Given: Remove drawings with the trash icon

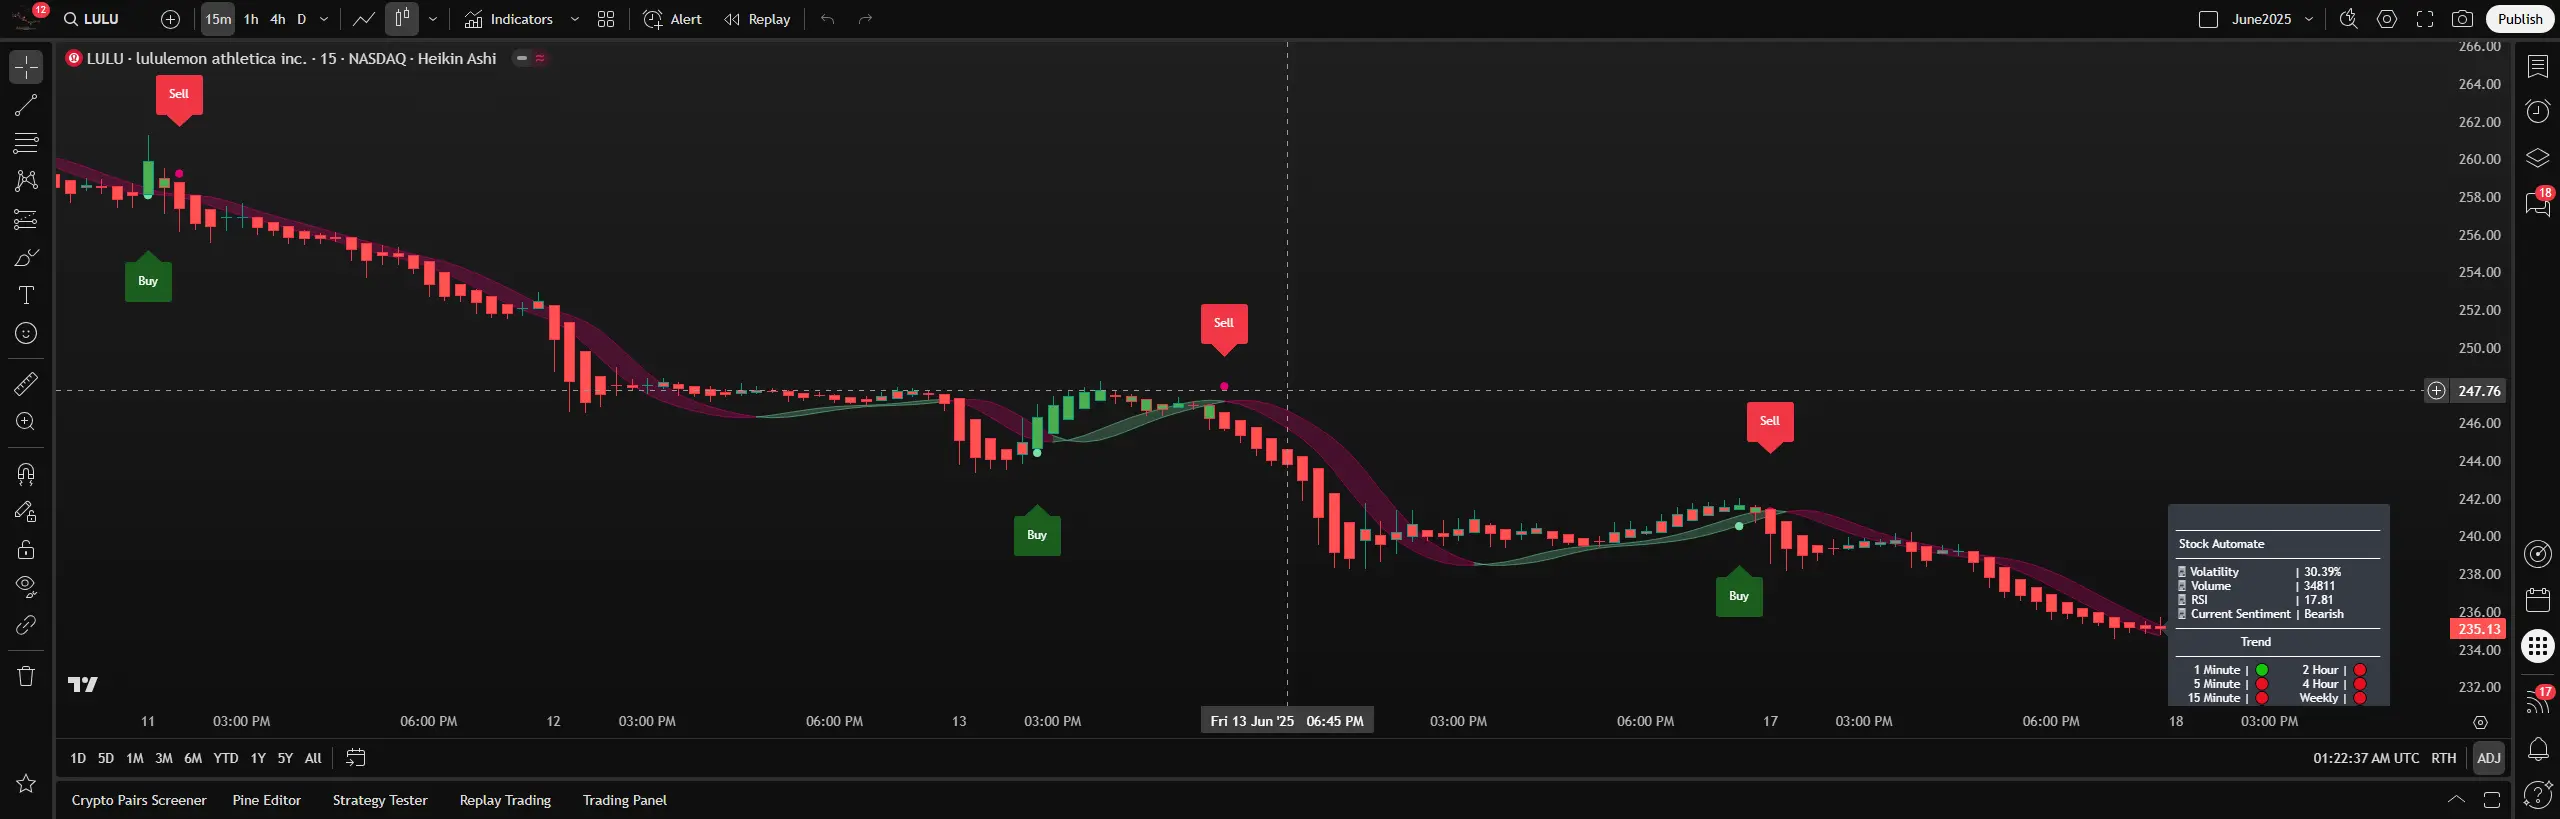Looking at the screenshot, I should pyautogui.click(x=26, y=676).
